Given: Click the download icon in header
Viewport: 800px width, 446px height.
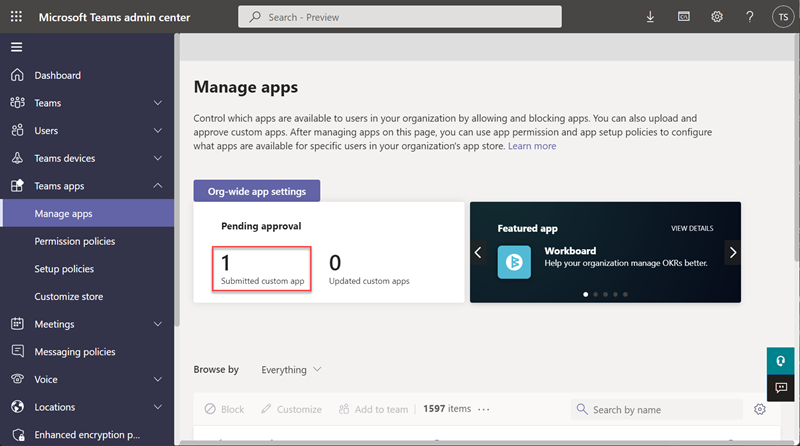Looking at the screenshot, I should 650,17.
